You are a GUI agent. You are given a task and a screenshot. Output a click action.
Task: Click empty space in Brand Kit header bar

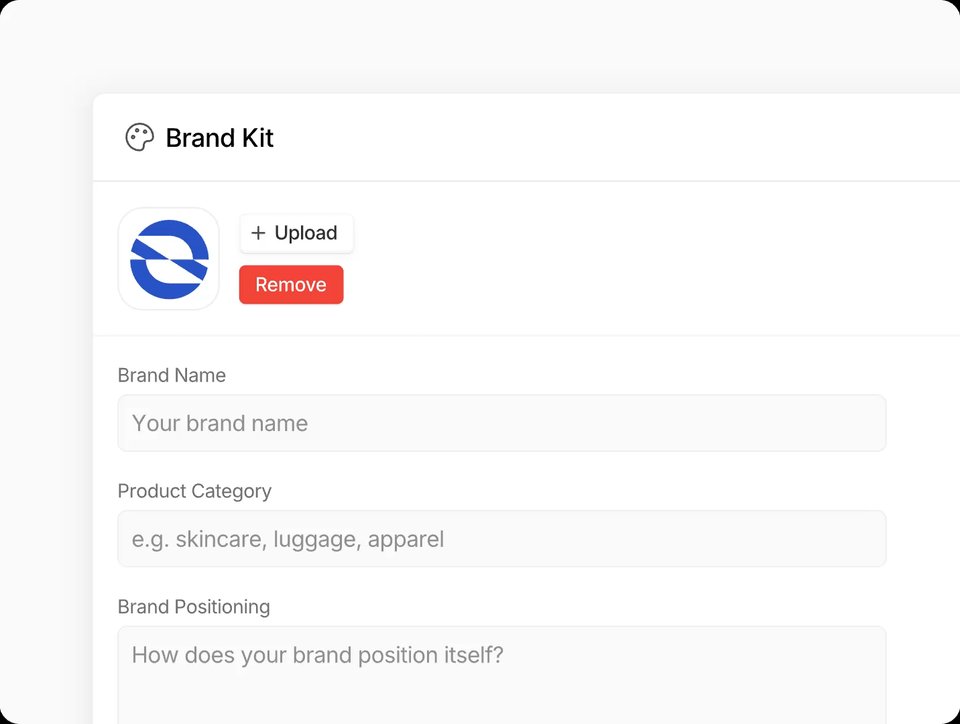click(x=600, y=138)
